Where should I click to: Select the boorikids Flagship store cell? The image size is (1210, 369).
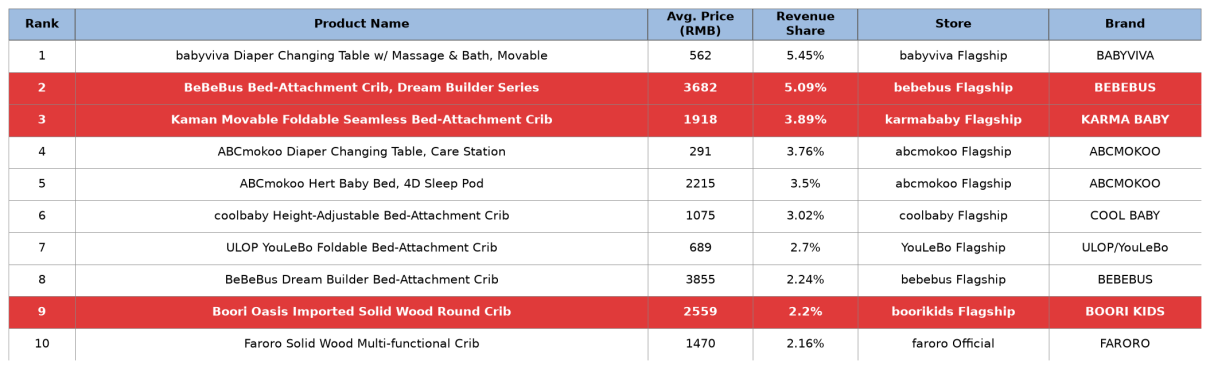[x=953, y=312]
